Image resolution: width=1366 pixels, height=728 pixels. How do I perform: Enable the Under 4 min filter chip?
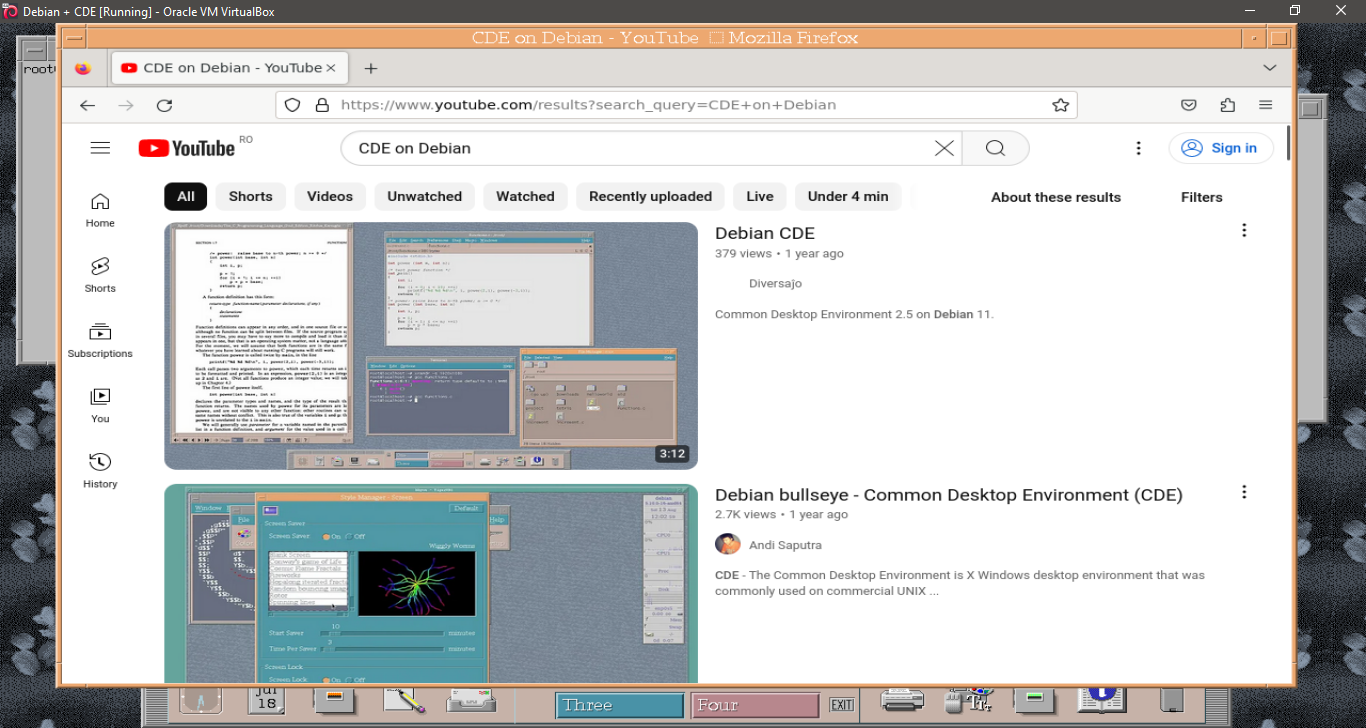847,196
